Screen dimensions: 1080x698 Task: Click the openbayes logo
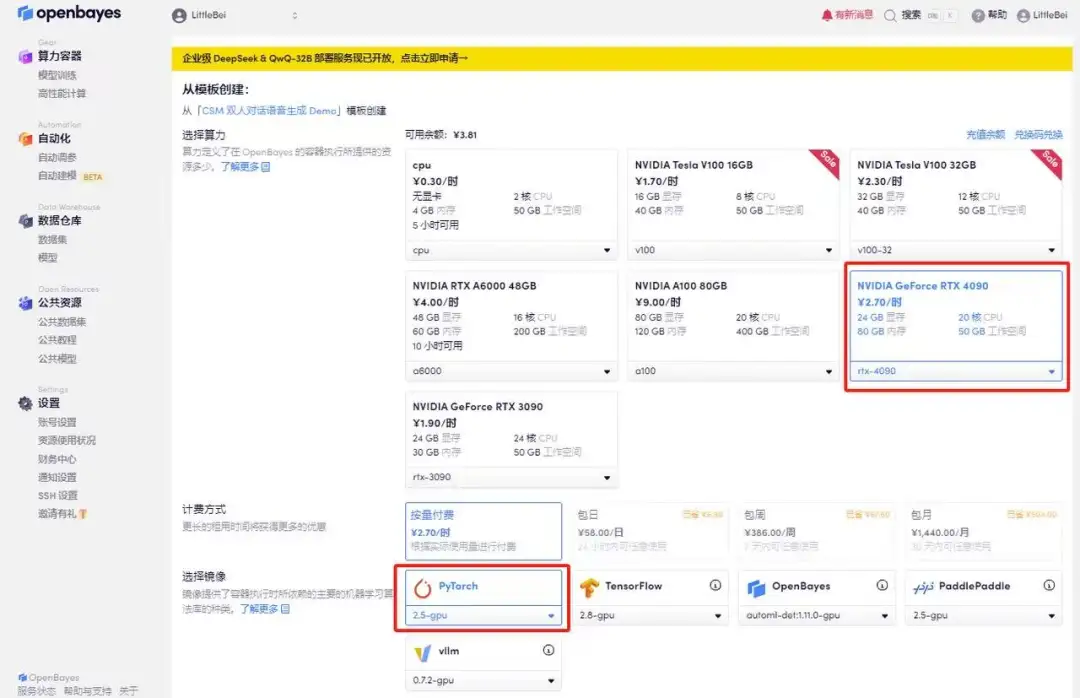[69, 13]
